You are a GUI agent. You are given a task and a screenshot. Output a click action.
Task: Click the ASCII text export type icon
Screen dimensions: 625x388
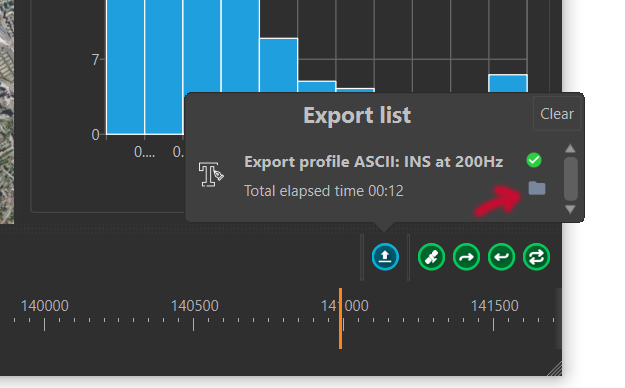point(211,174)
